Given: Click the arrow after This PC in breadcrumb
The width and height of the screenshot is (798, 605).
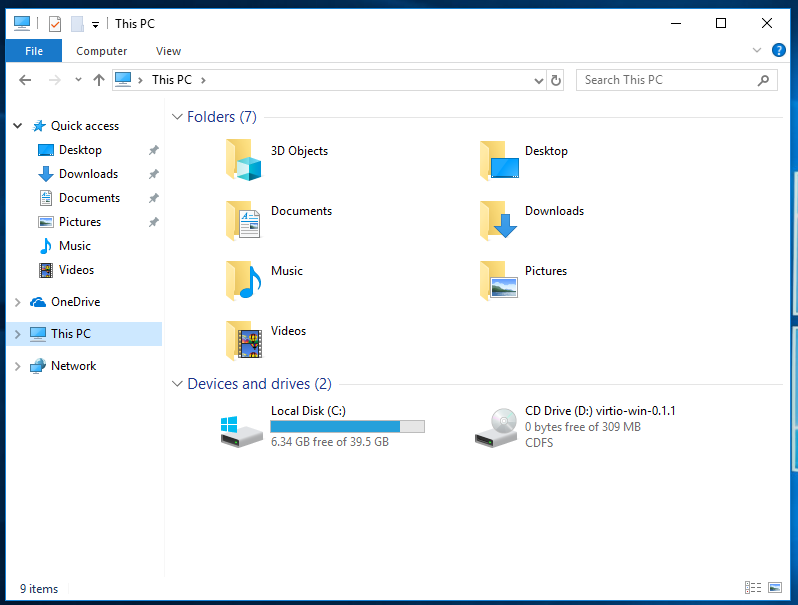Looking at the screenshot, I should tap(203, 80).
